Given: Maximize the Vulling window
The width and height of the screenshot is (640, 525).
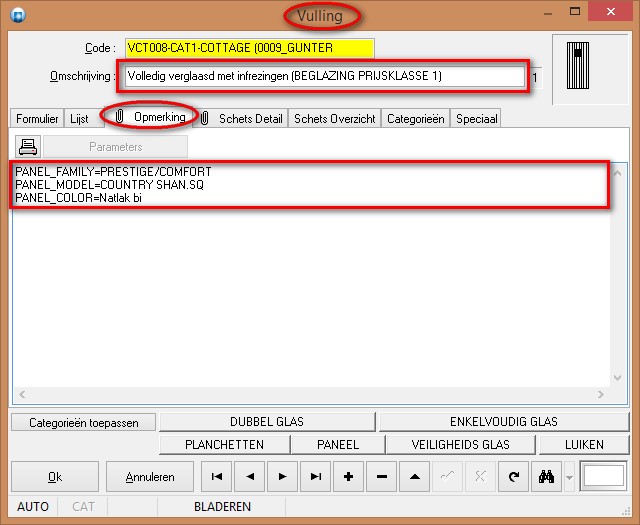Looking at the screenshot, I should point(575,11).
